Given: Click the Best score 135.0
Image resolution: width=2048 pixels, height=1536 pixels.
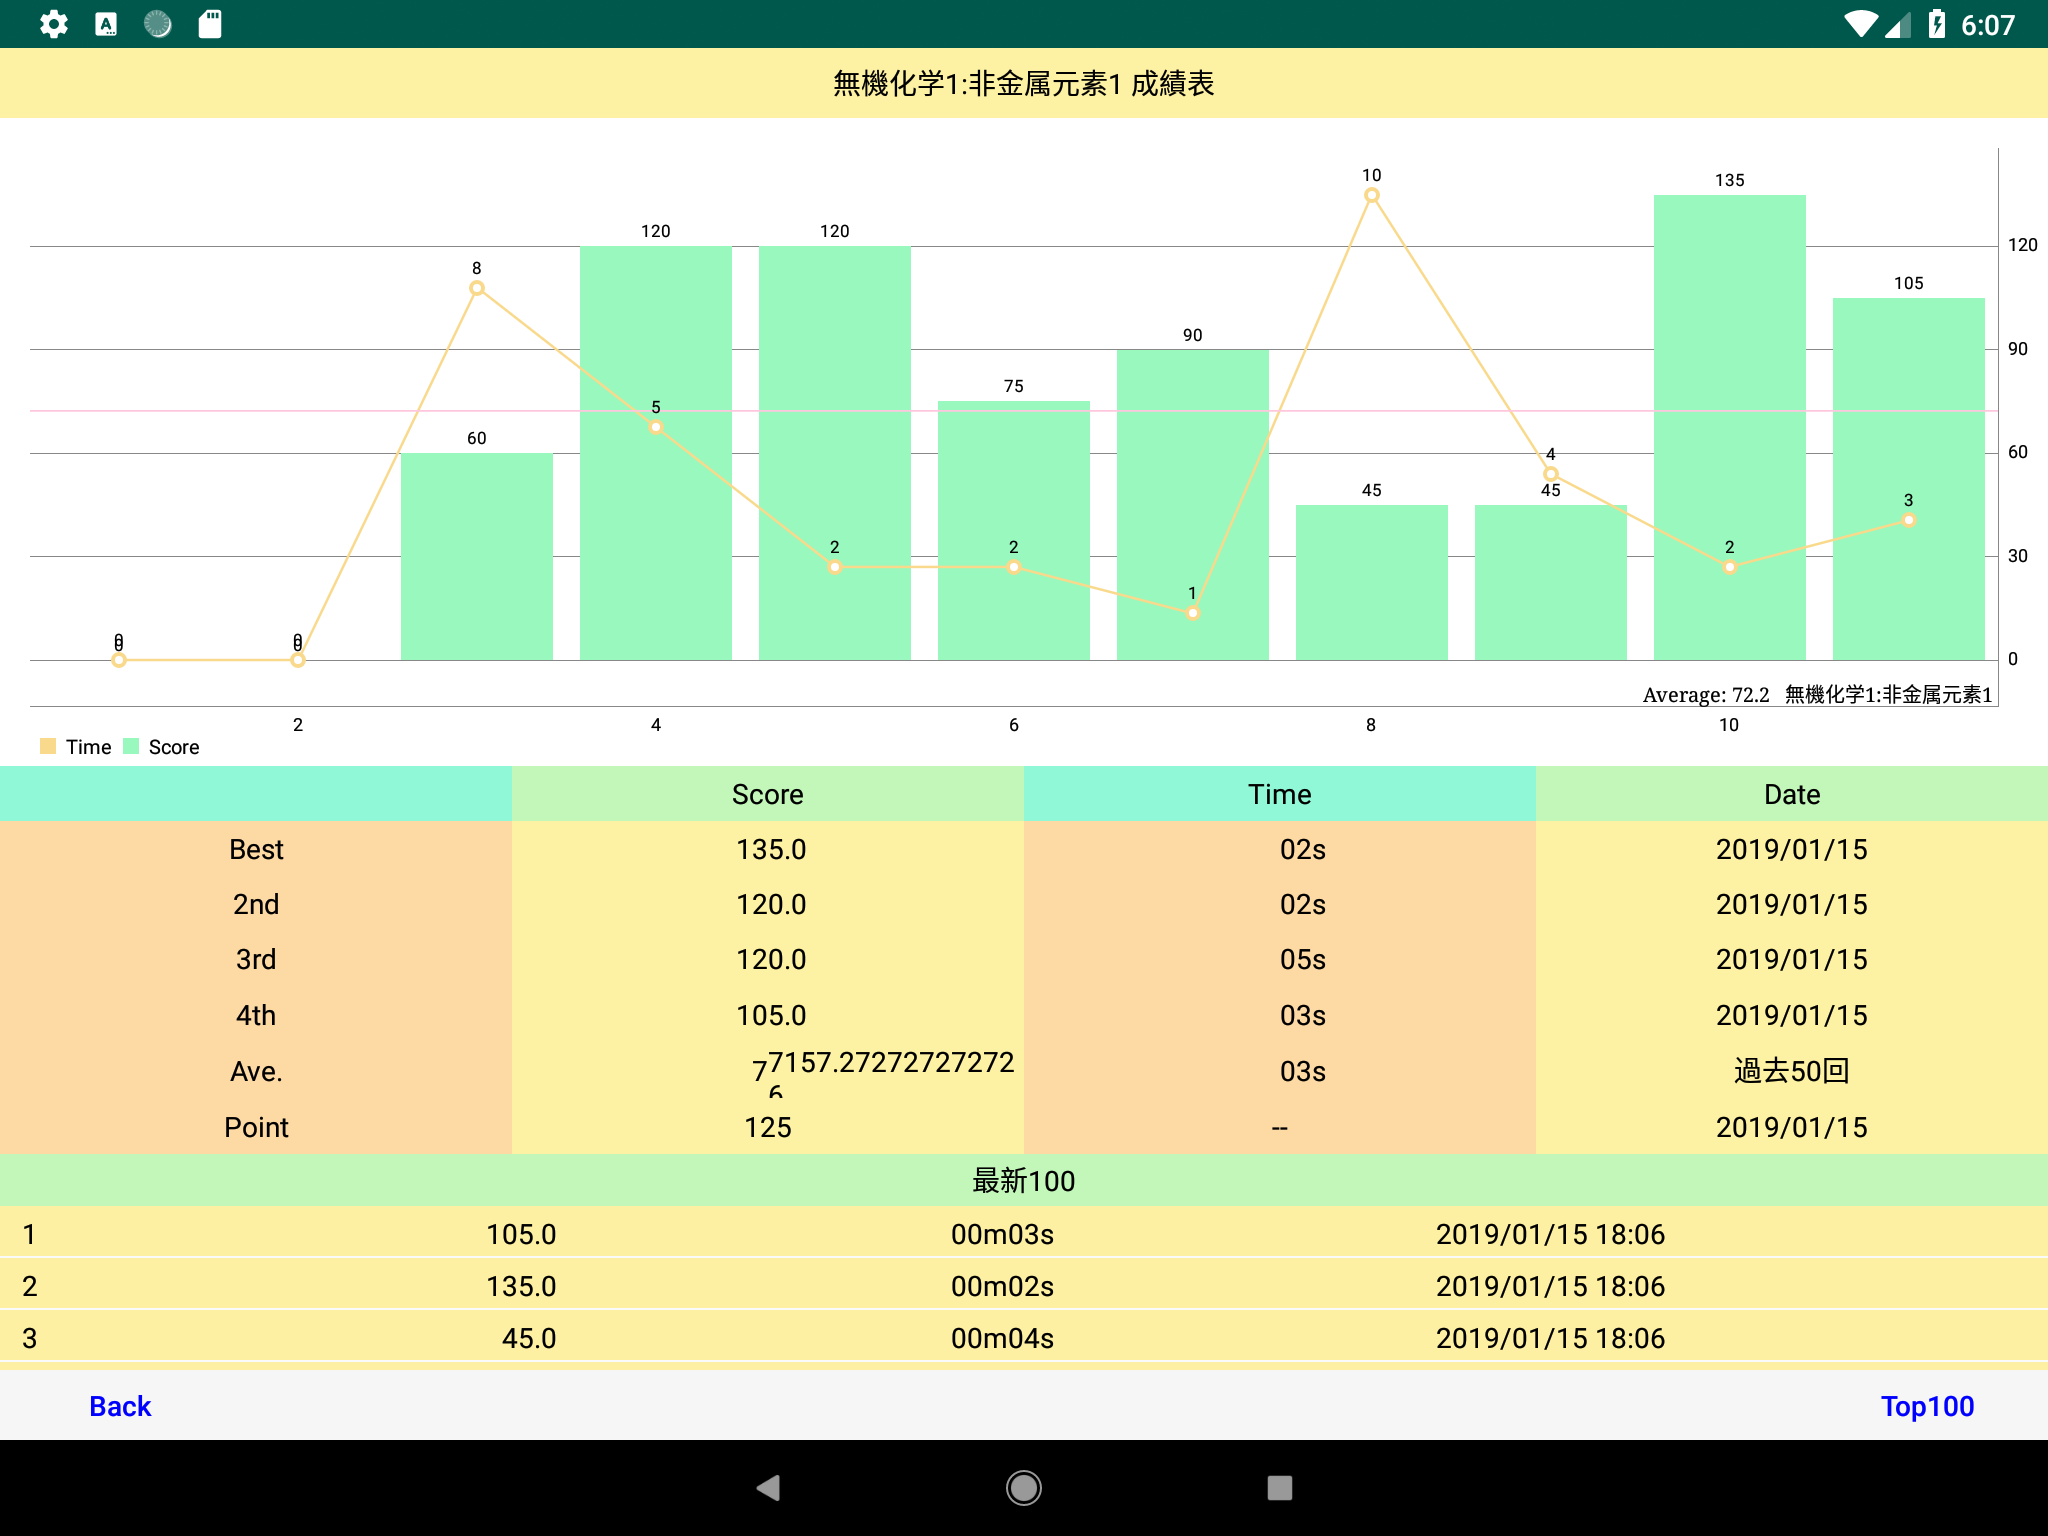Looking at the screenshot, I should coord(771,849).
